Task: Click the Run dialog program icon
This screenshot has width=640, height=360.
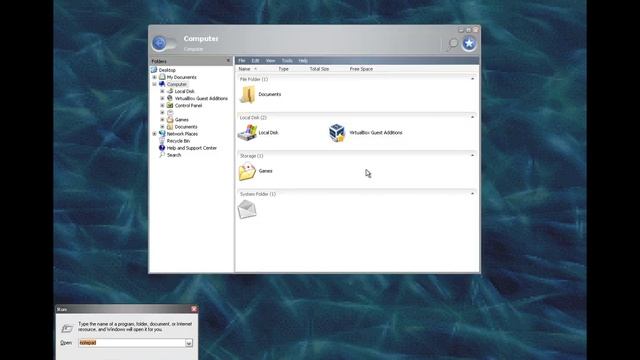Action: (x=67, y=328)
